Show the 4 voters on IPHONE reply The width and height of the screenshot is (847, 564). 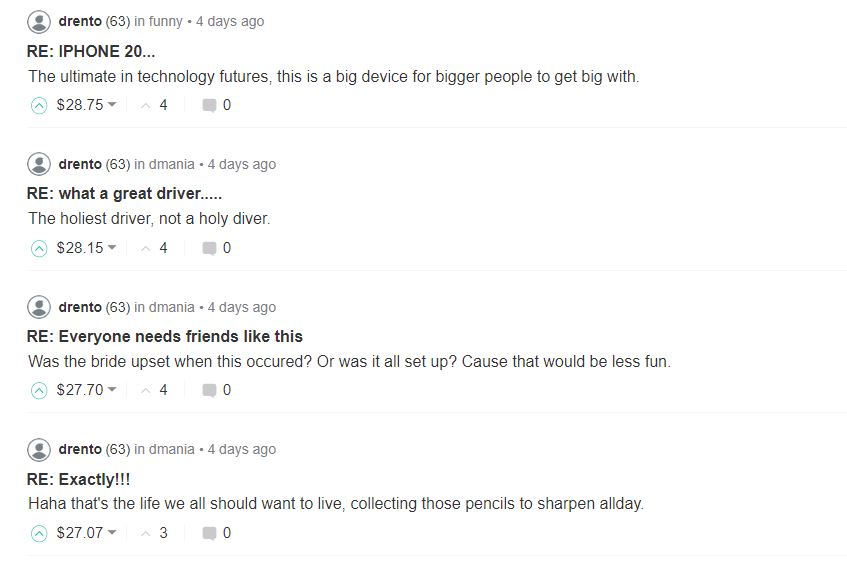pyautogui.click(x=163, y=105)
